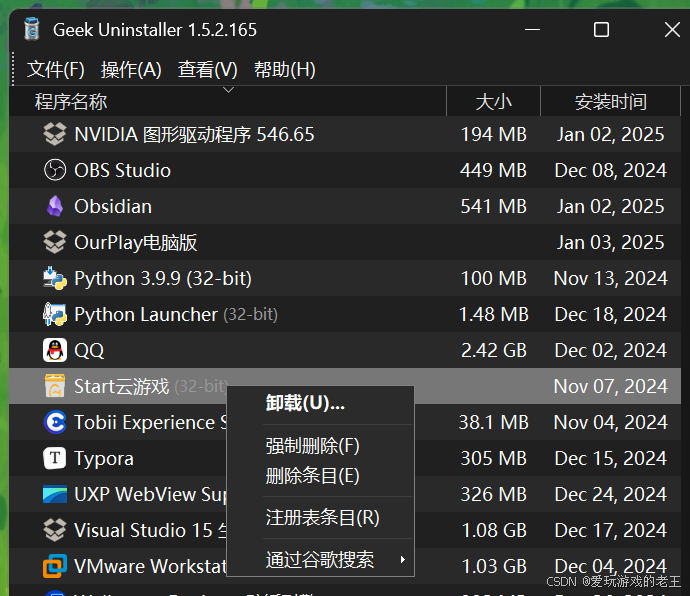Click the Geek Uninstaller title bar icon
Image resolution: width=690 pixels, height=596 pixels.
point(32,29)
